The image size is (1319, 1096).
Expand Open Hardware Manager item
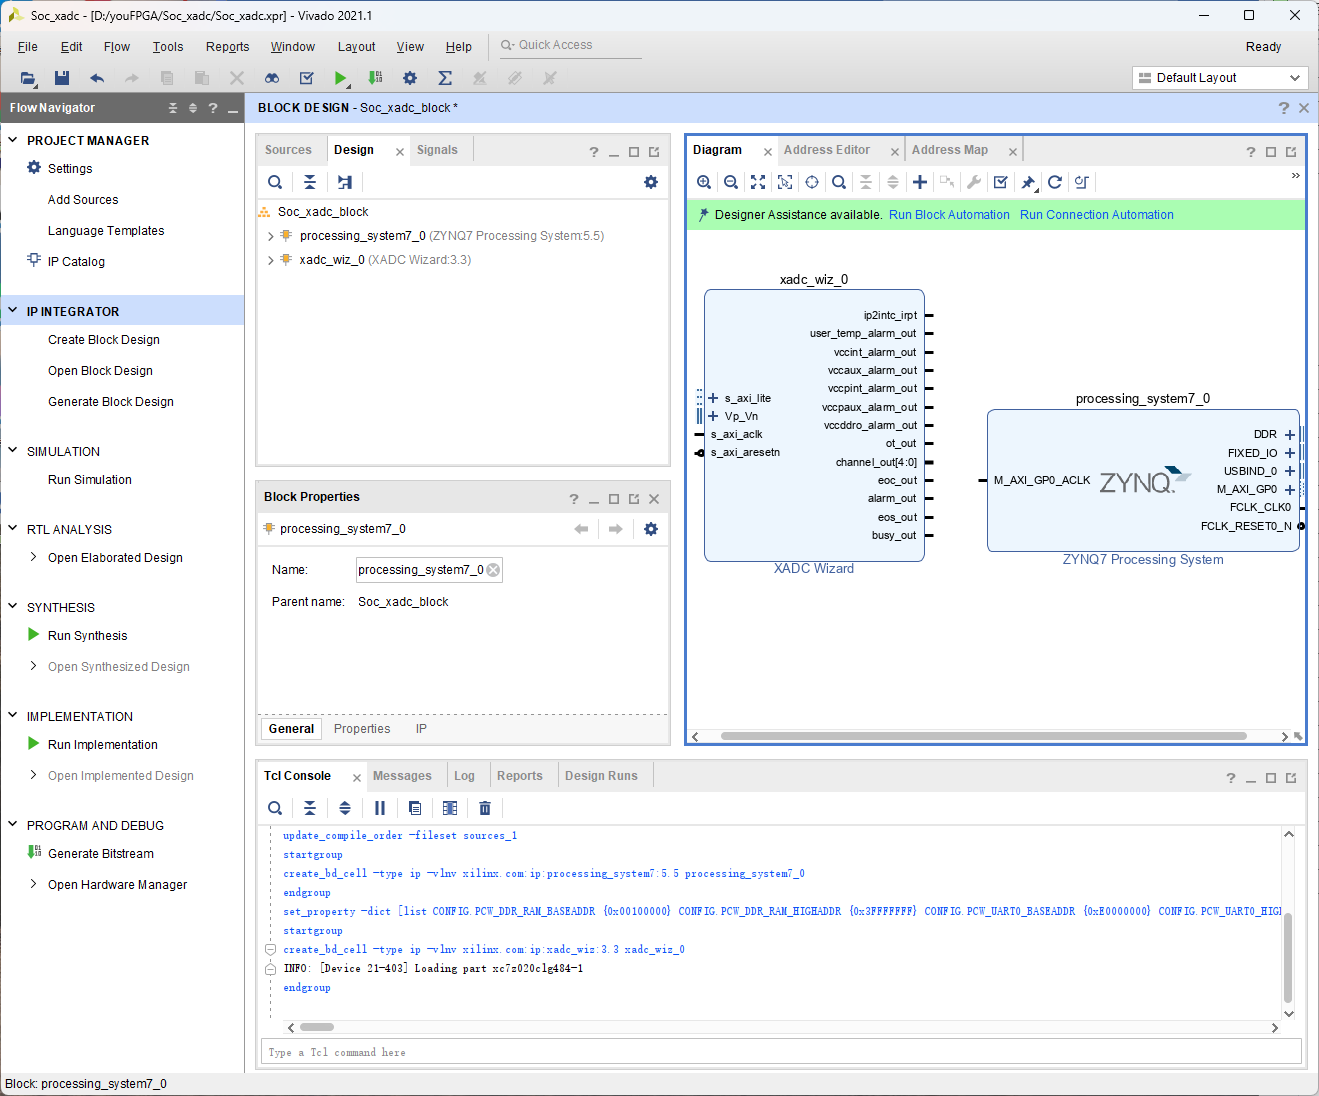[34, 884]
